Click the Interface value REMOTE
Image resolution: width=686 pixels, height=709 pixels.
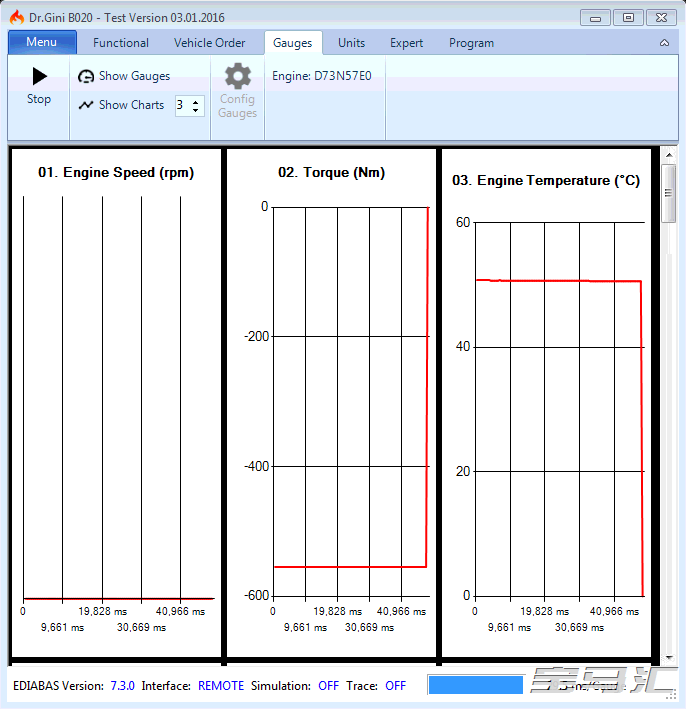pos(221,686)
